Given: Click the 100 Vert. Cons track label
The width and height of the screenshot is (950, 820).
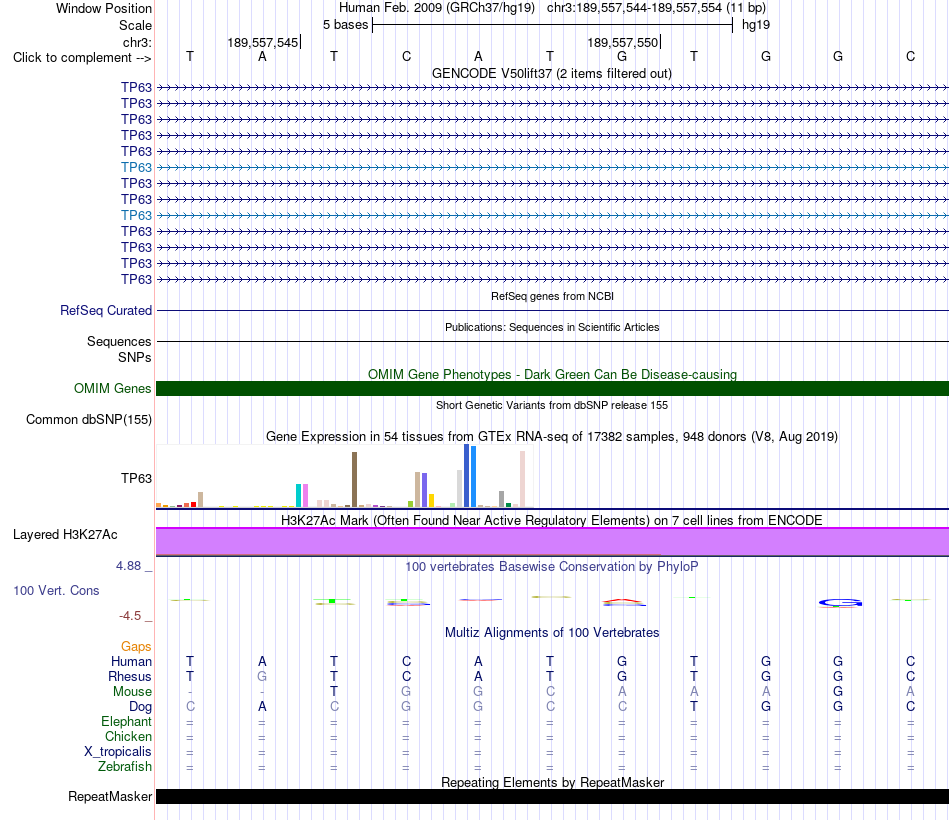Looking at the screenshot, I should tap(56, 590).
